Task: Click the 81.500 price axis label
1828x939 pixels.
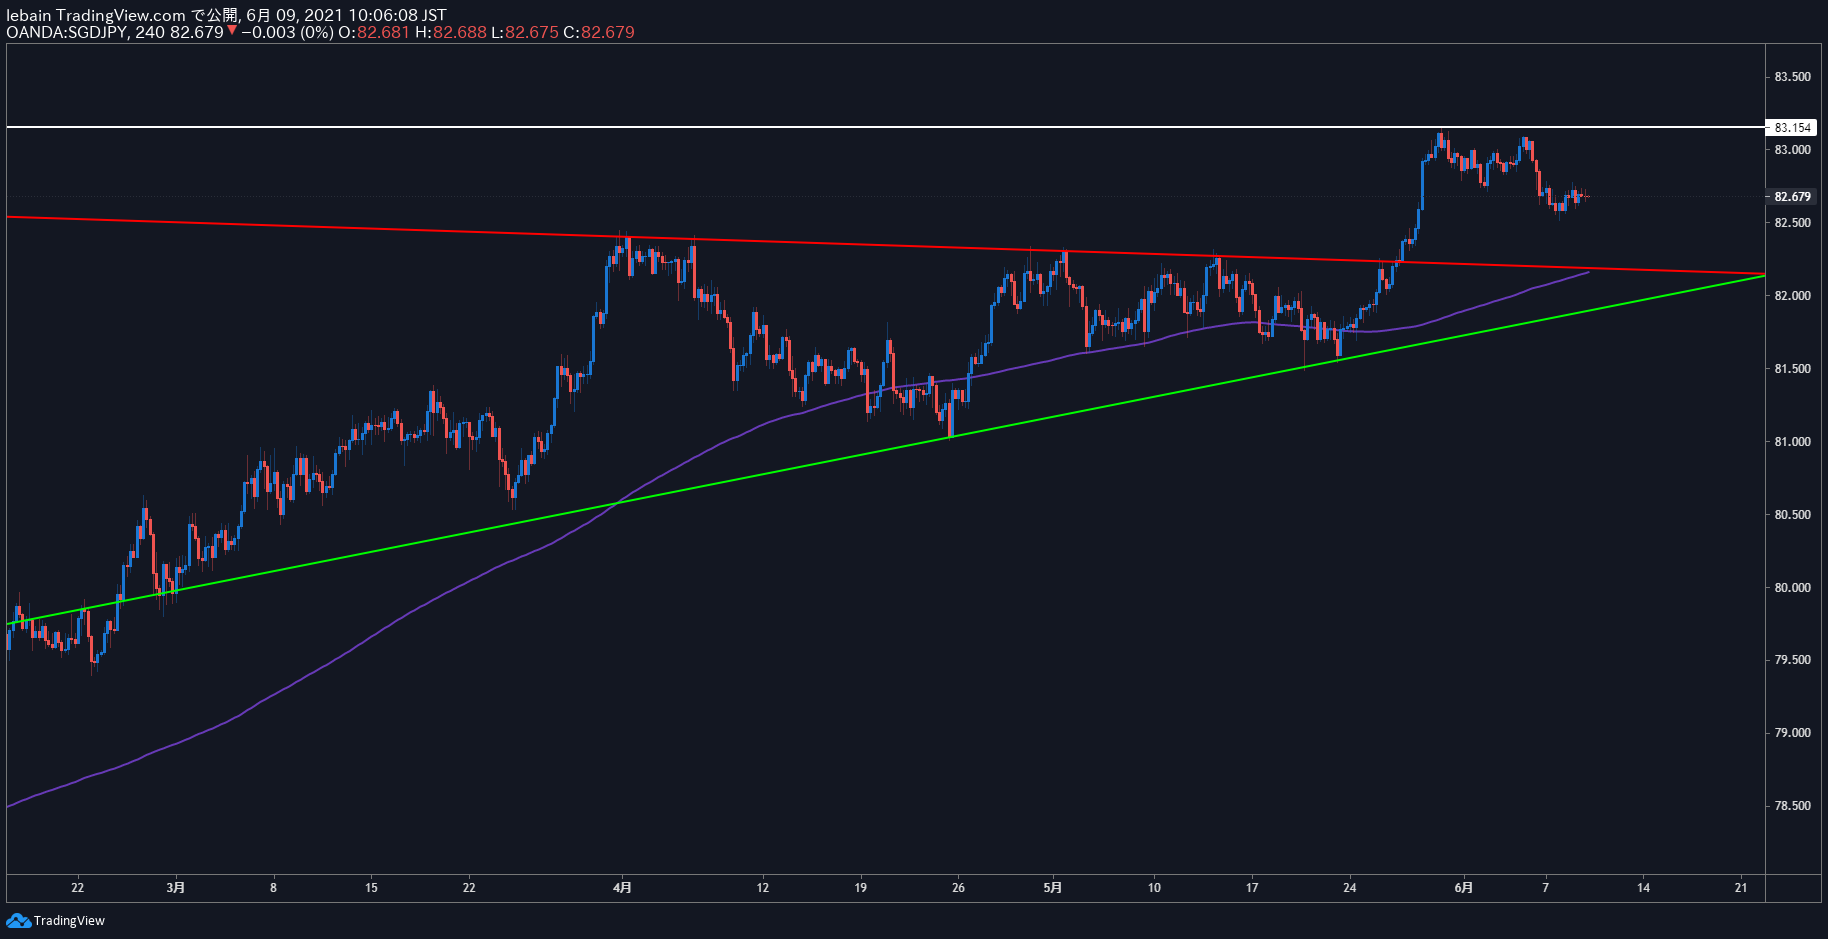Action: pyautogui.click(x=1792, y=369)
